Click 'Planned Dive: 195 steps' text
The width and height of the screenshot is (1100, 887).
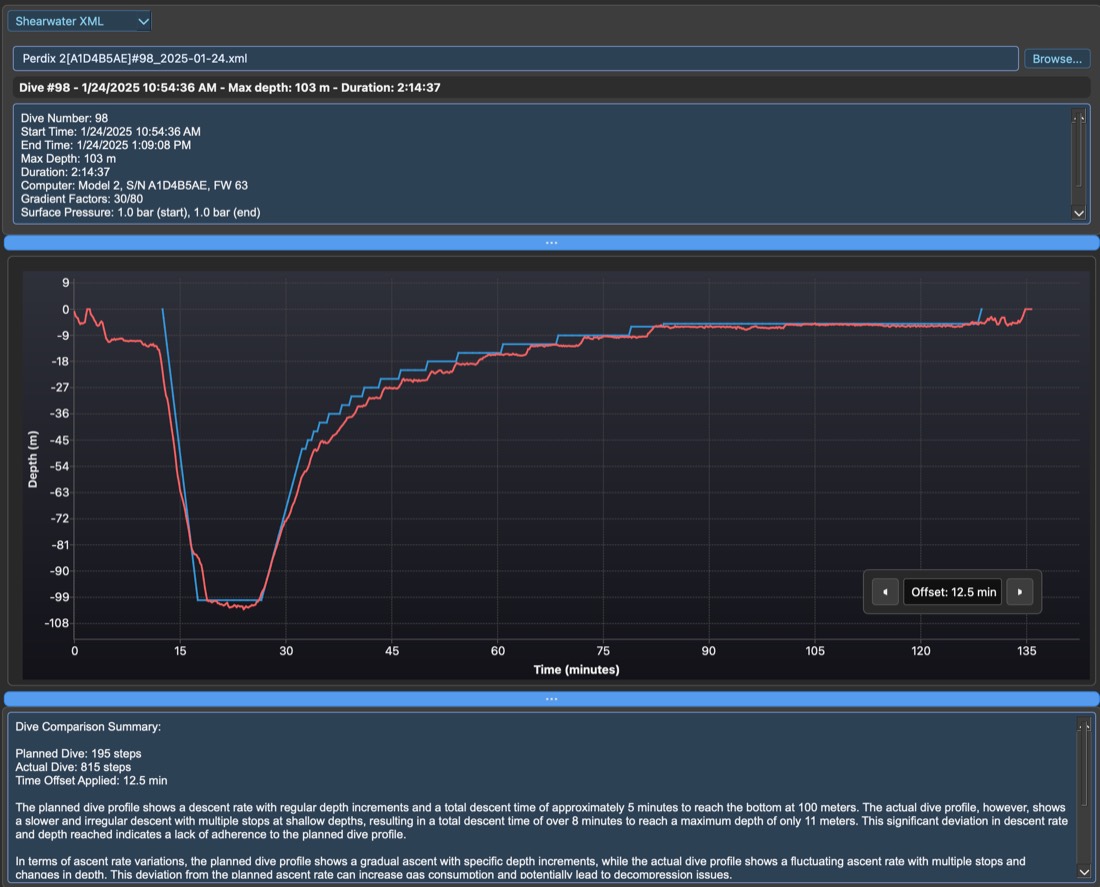tap(79, 754)
